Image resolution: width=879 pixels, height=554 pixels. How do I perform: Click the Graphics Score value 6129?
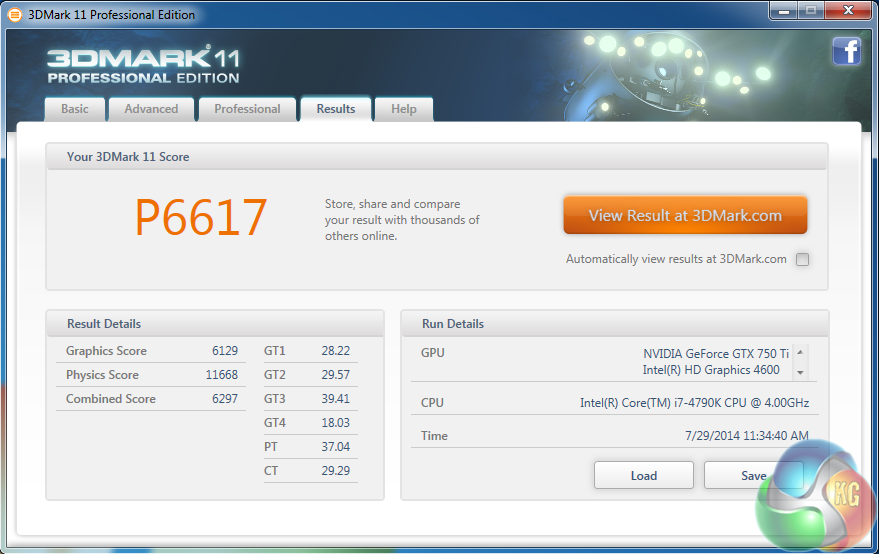point(225,351)
